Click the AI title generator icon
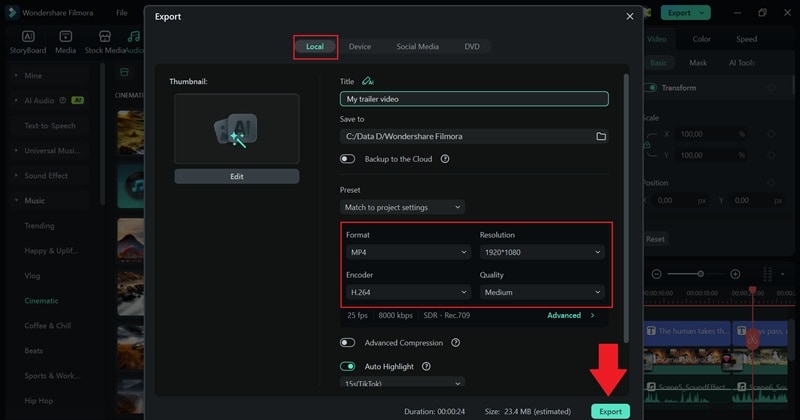This screenshot has width=800, height=420. [x=368, y=81]
